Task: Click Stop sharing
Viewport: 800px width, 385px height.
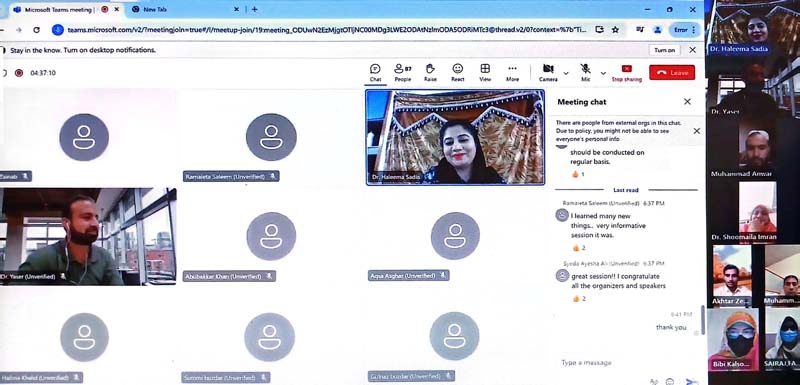Action: coord(627,73)
